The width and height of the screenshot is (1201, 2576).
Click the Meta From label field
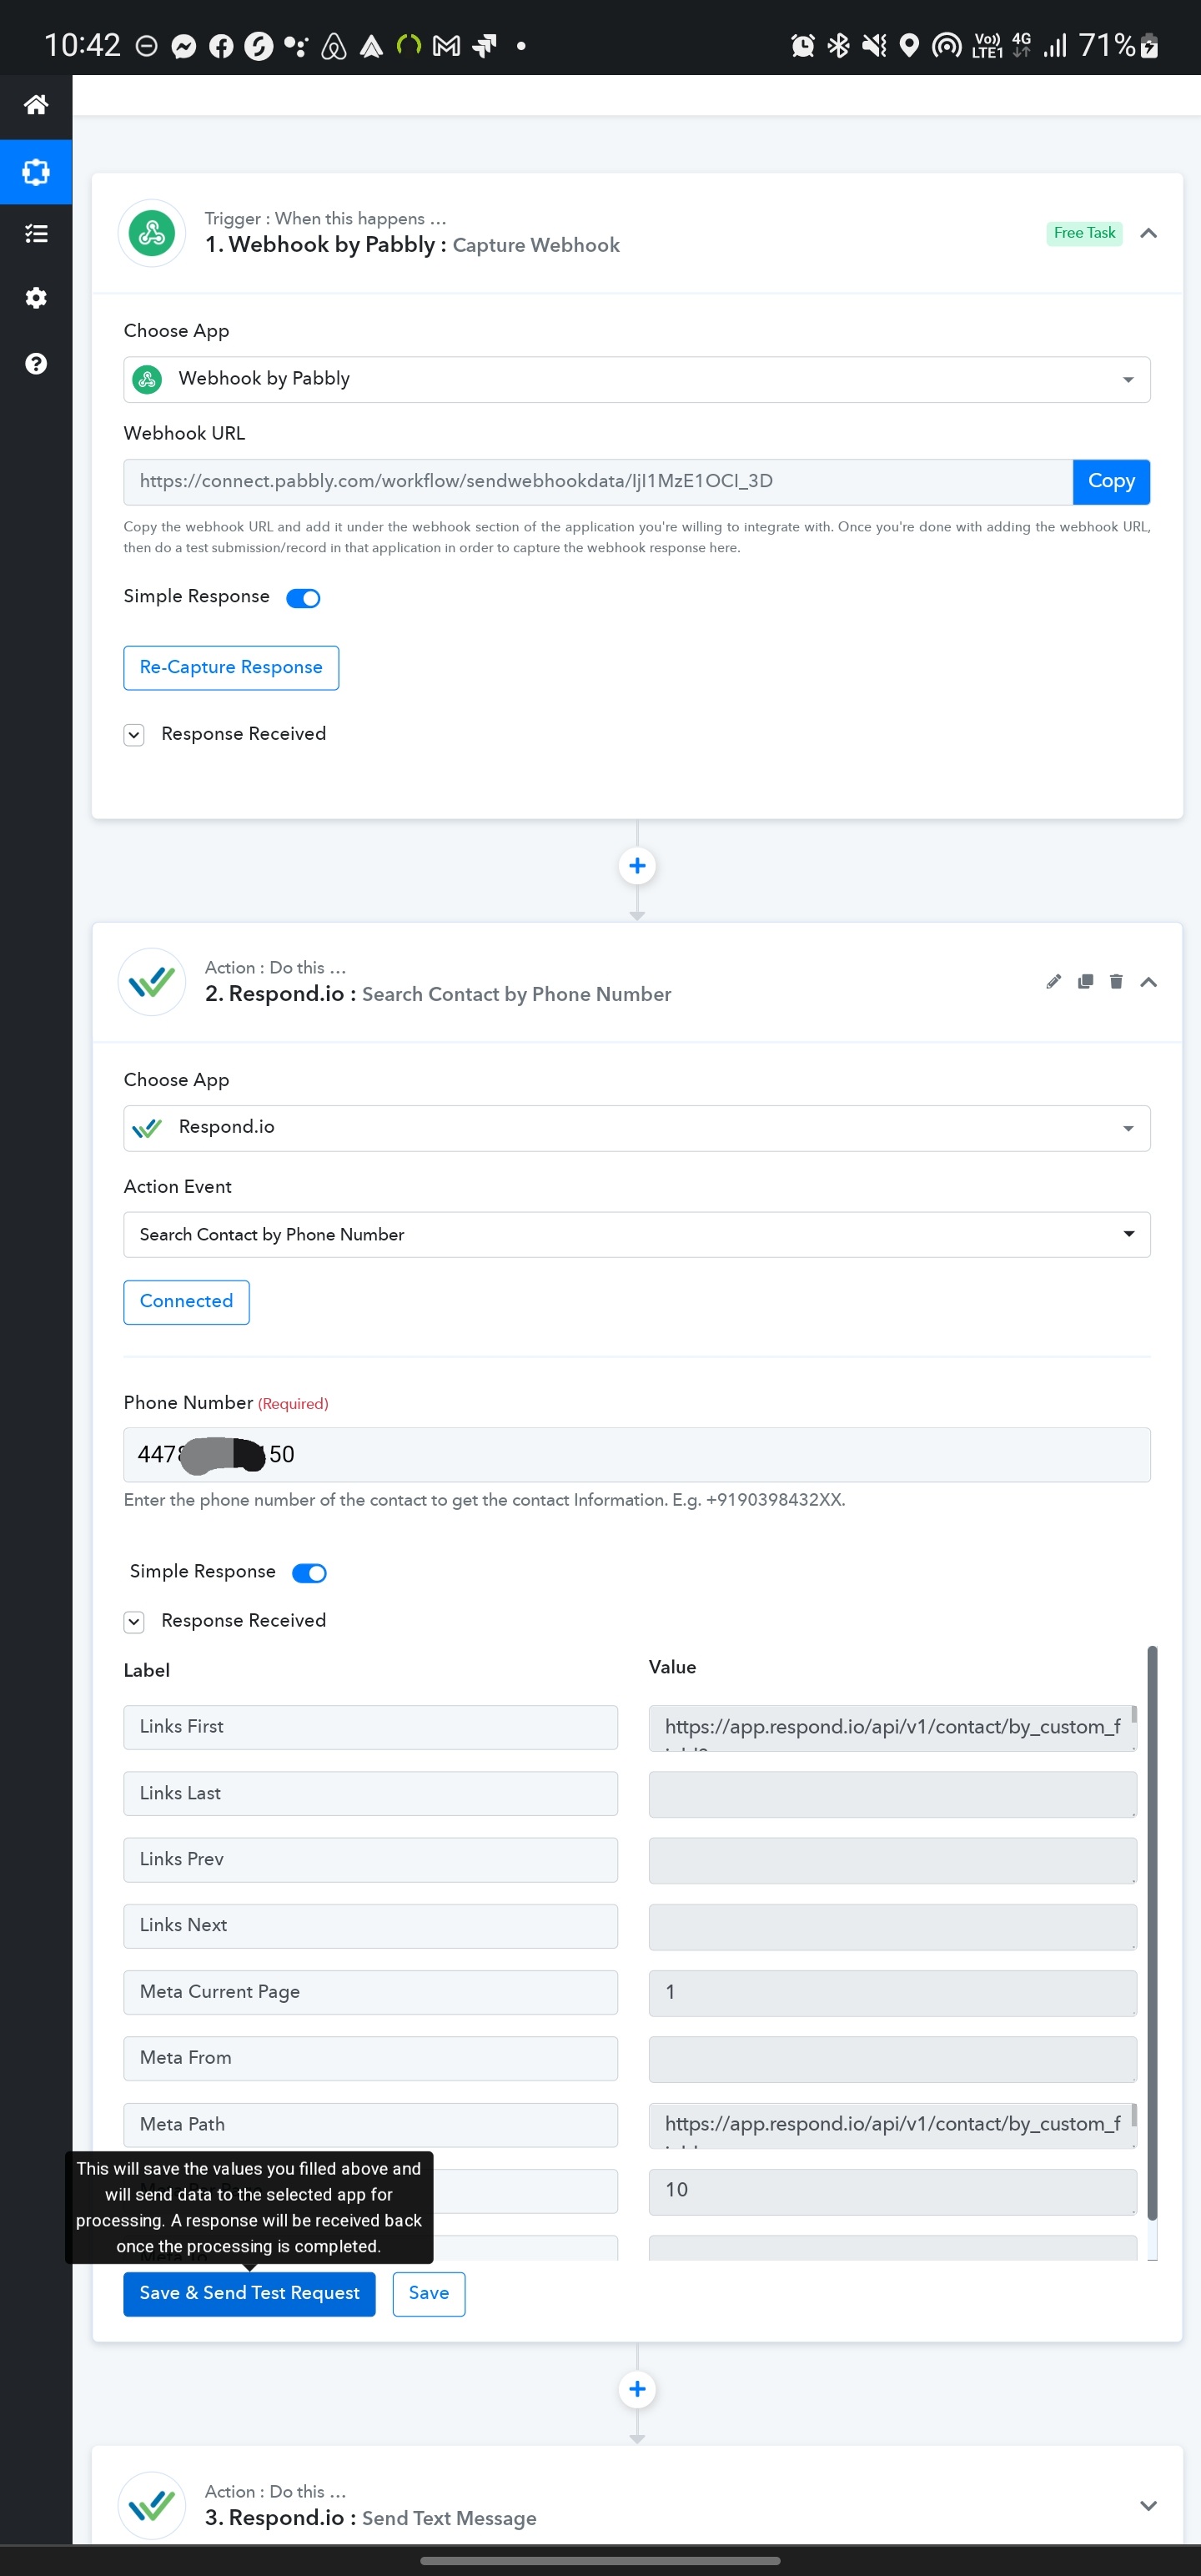tap(370, 2059)
